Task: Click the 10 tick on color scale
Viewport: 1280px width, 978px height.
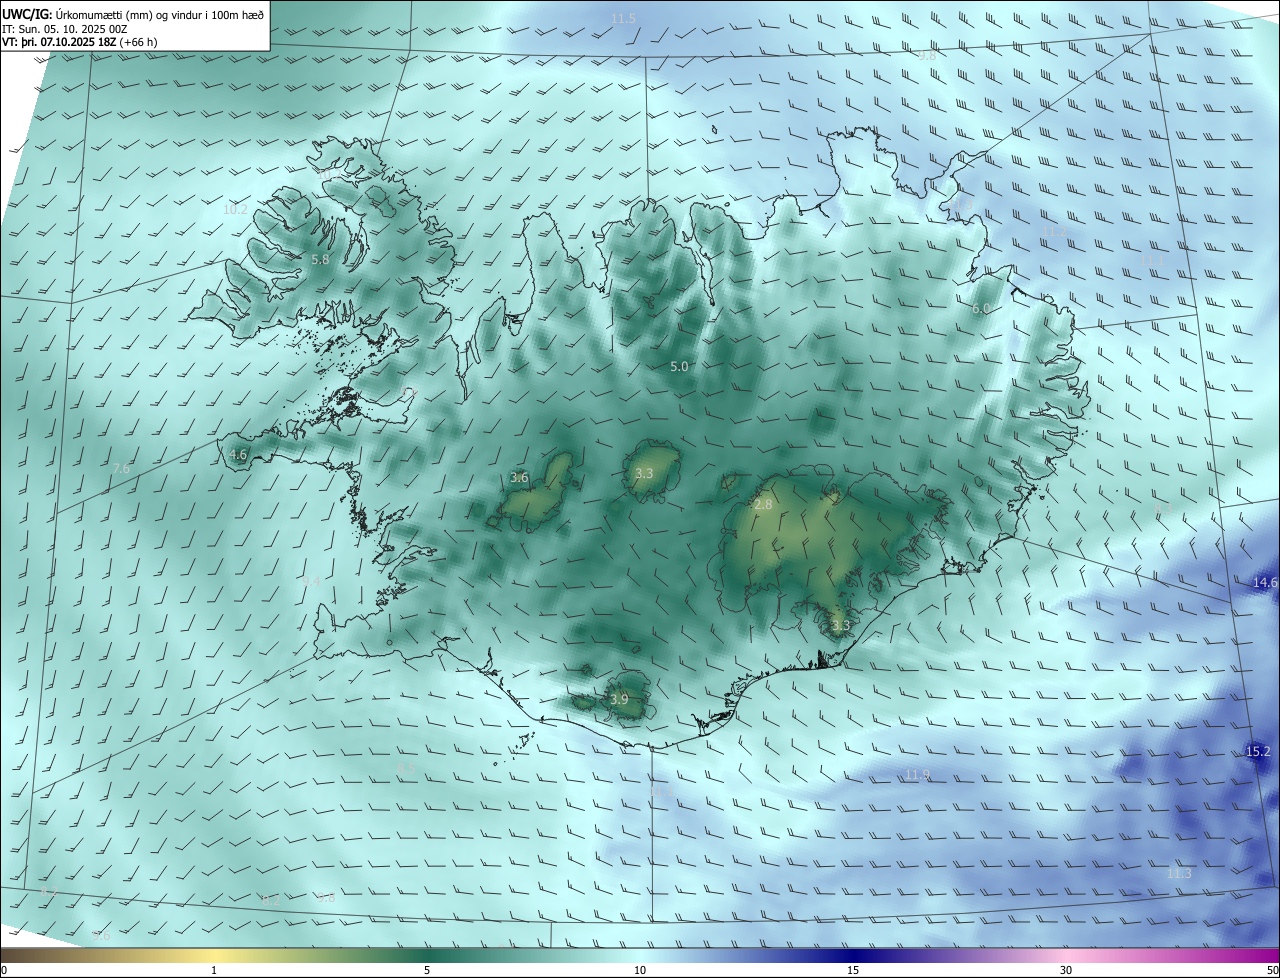Action: click(640, 970)
